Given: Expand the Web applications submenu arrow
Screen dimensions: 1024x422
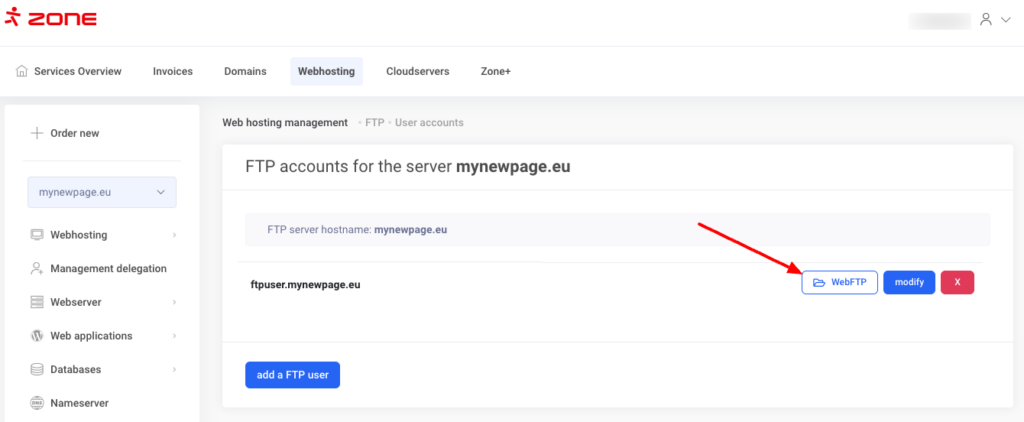Looking at the screenshot, I should 174,336.
